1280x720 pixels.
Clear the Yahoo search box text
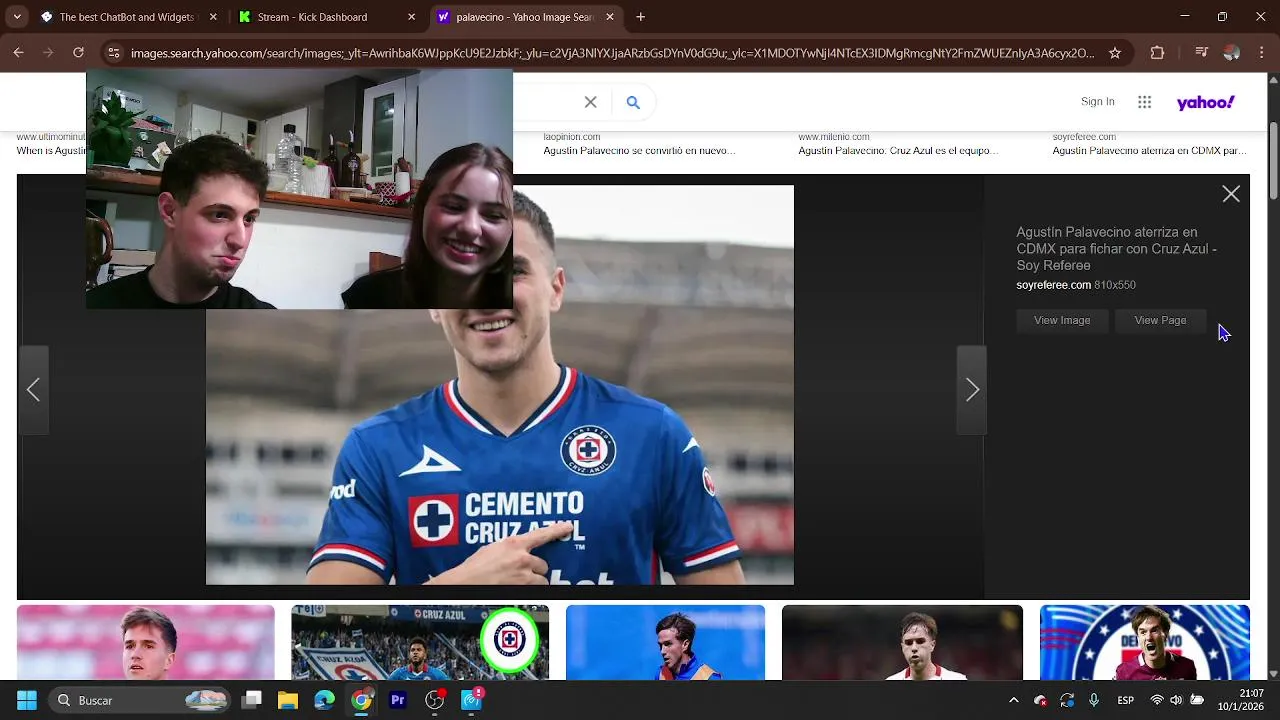tap(590, 102)
